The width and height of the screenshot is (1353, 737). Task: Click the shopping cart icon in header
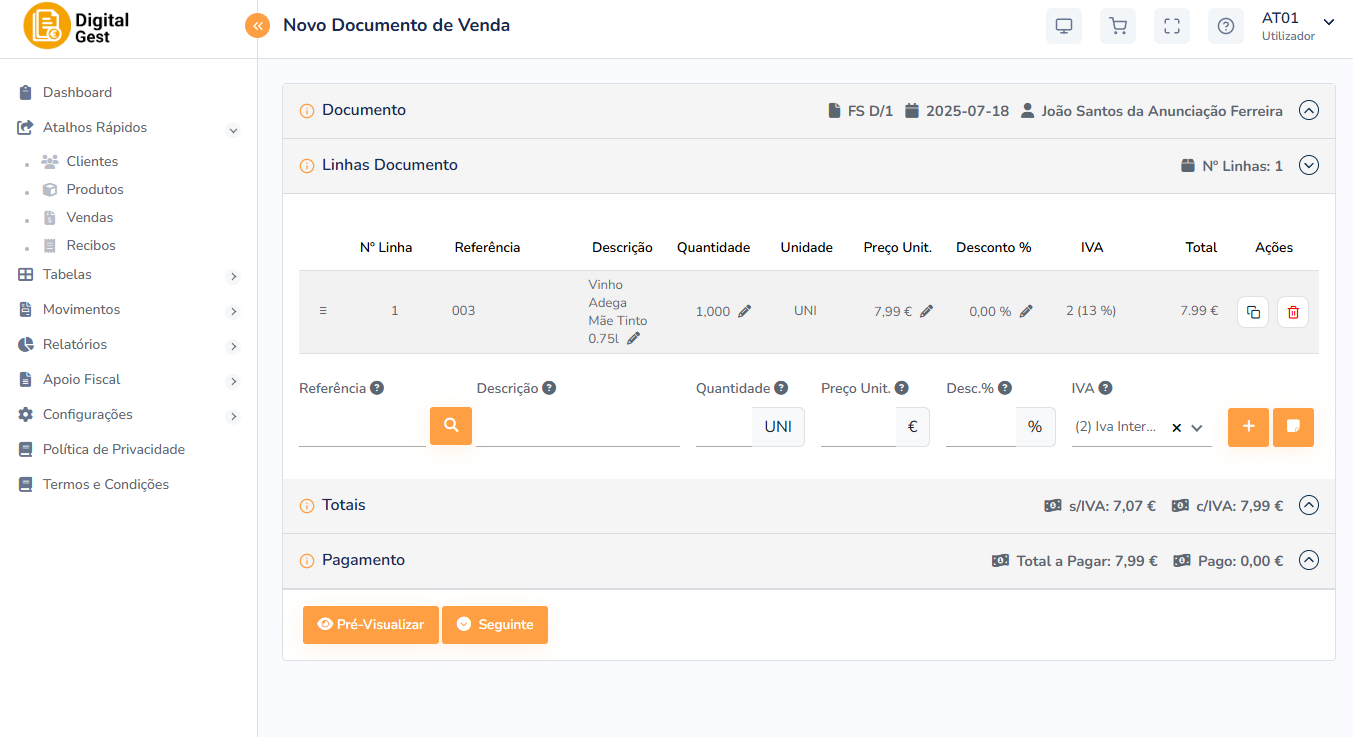point(1117,26)
